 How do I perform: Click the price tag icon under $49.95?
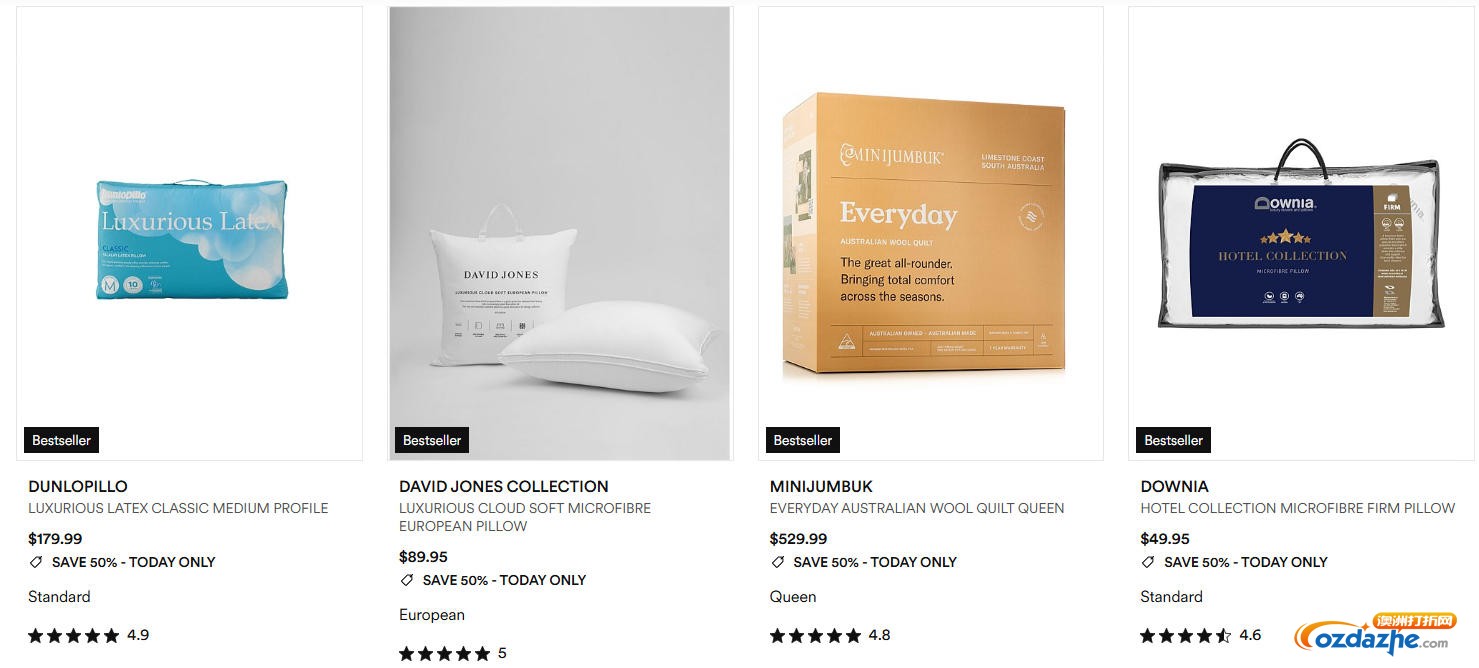coord(1149,562)
